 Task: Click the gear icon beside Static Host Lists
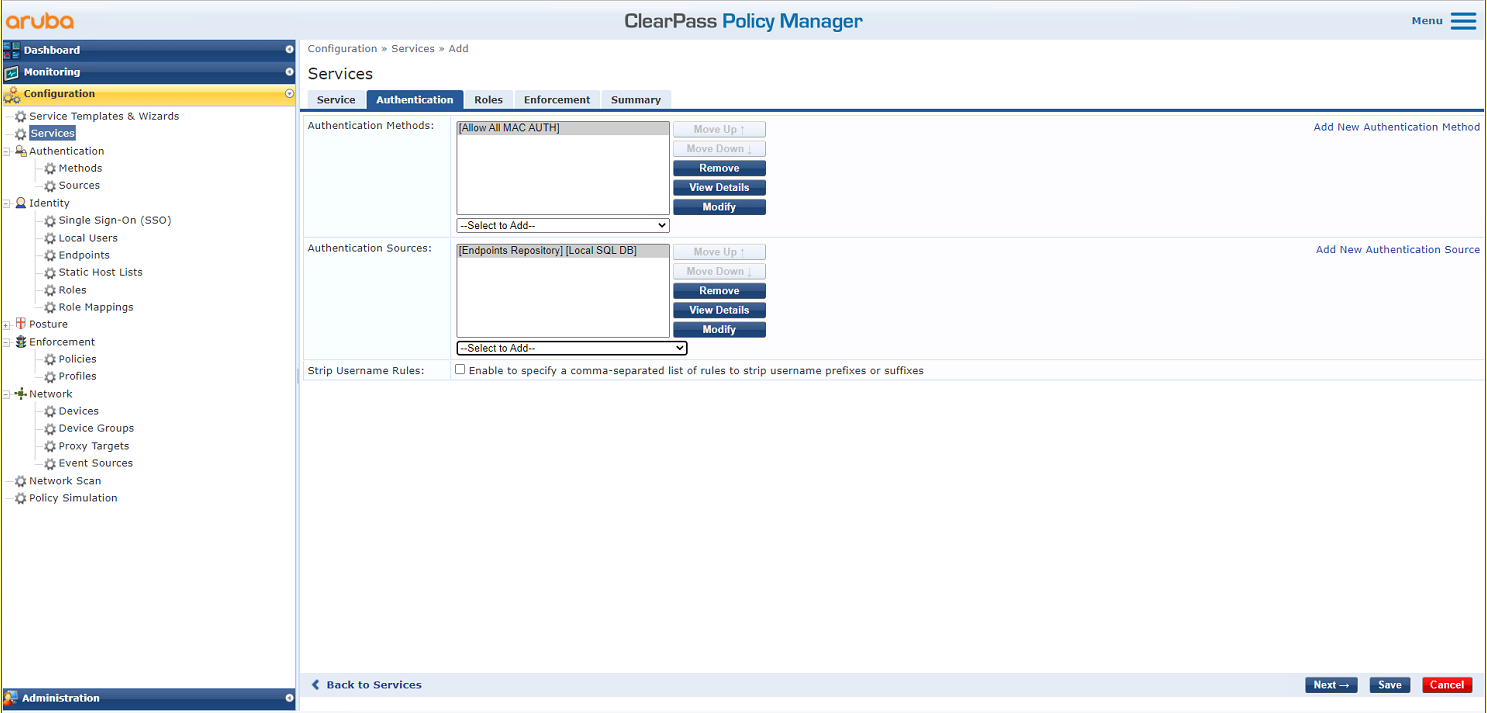click(50, 272)
